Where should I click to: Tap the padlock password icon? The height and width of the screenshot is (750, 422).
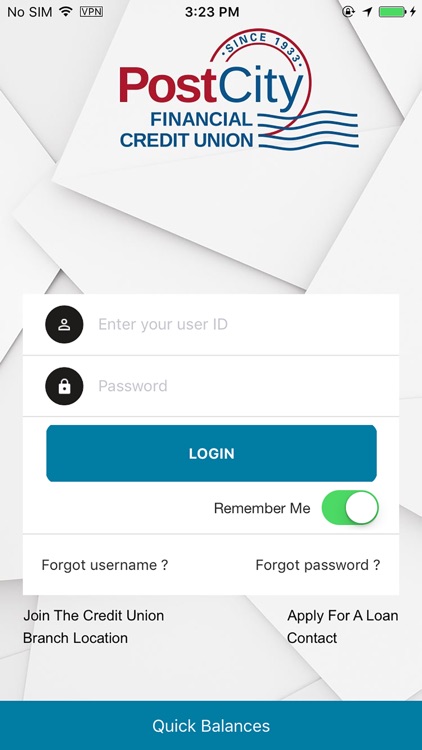64,386
